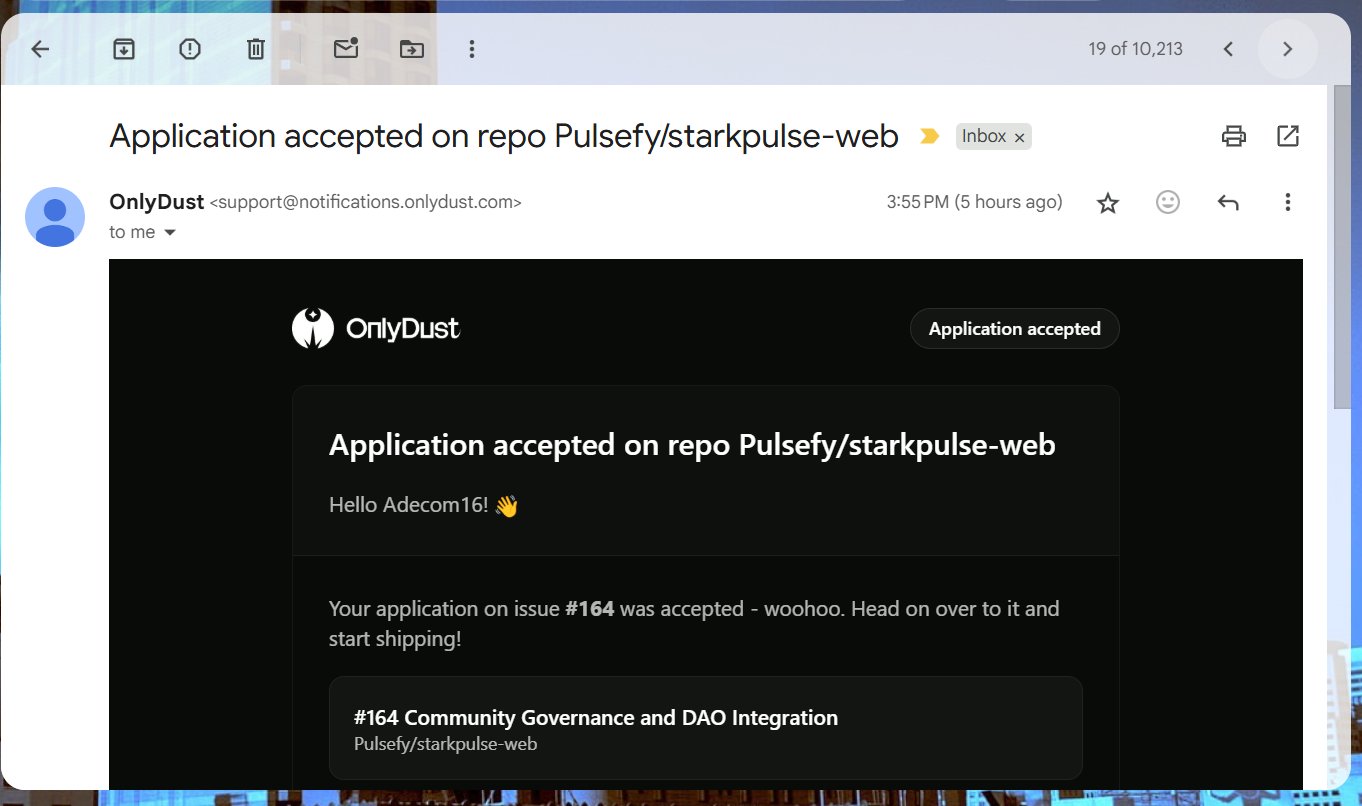1362x806 pixels.
Task: Go to the older email arrow
Action: click(x=1287, y=49)
